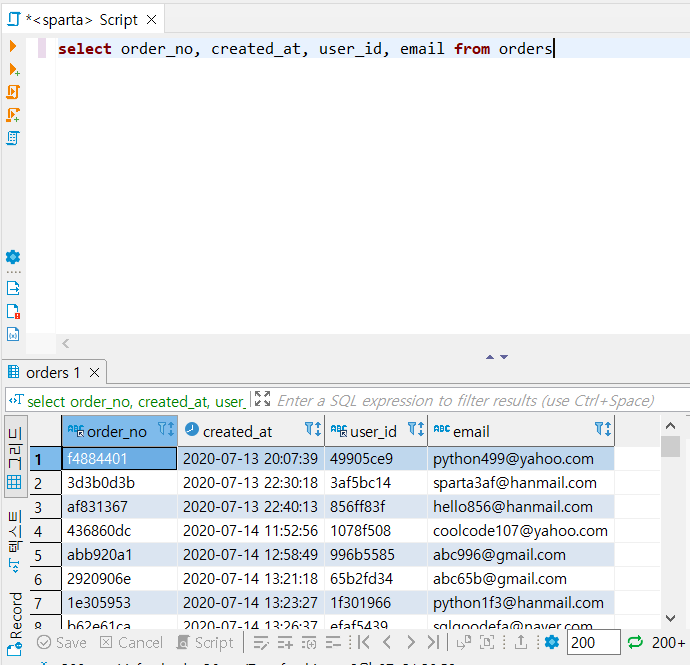Go to the next row arrow
The image size is (690, 665).
click(411, 643)
